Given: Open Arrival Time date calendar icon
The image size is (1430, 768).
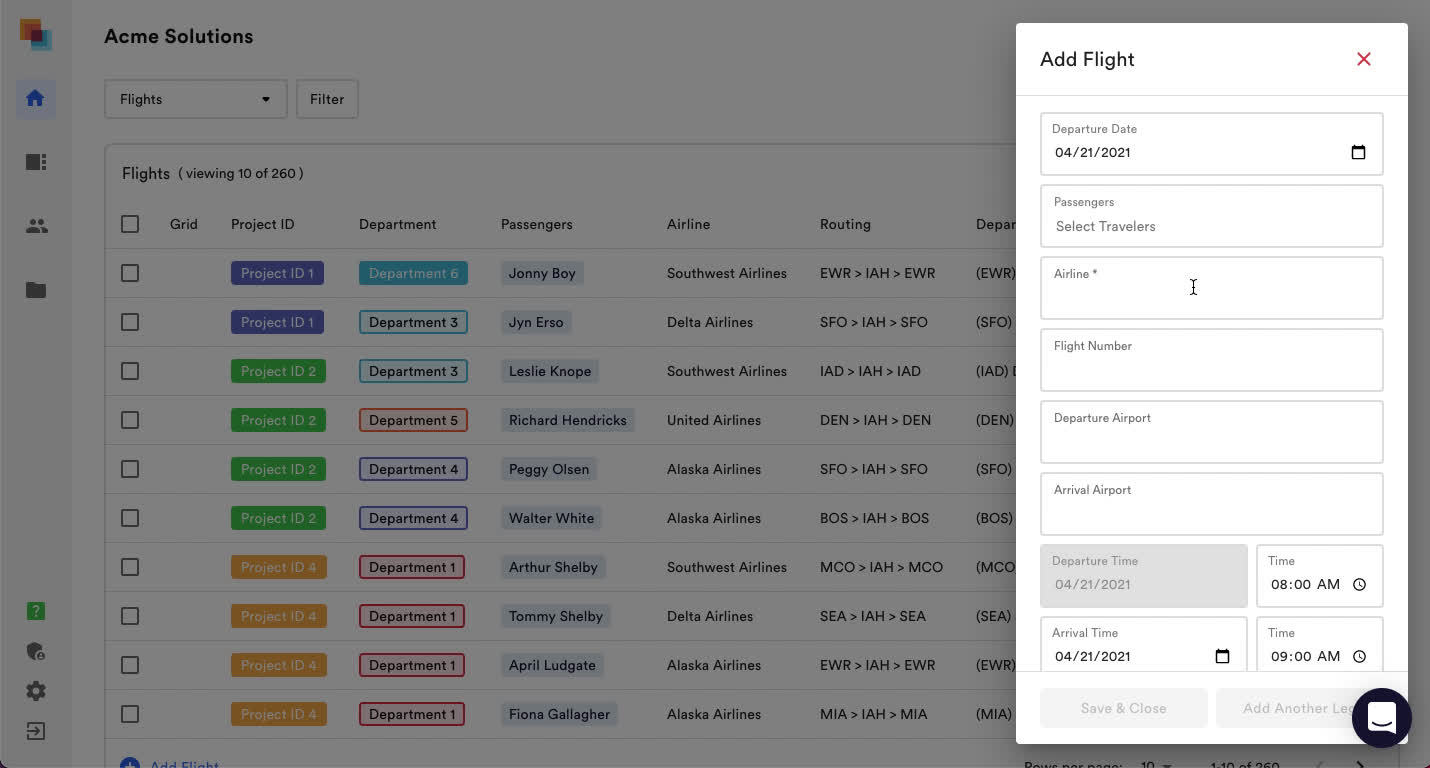Looking at the screenshot, I should (1222, 657).
